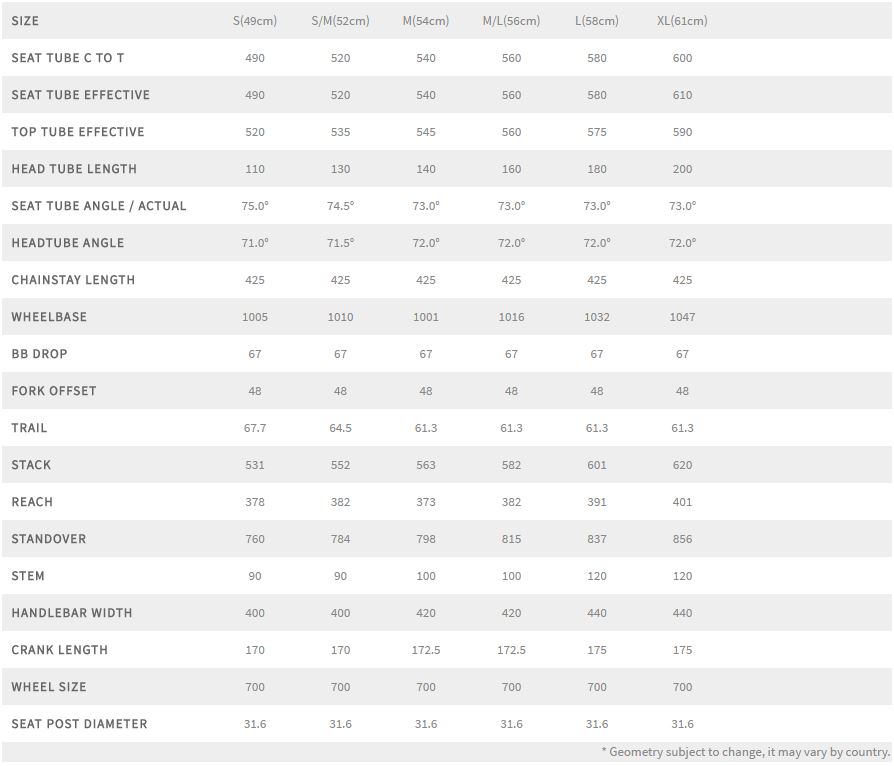Click the XL(61cm) column header
This screenshot has height=766, width=894.
tap(682, 21)
